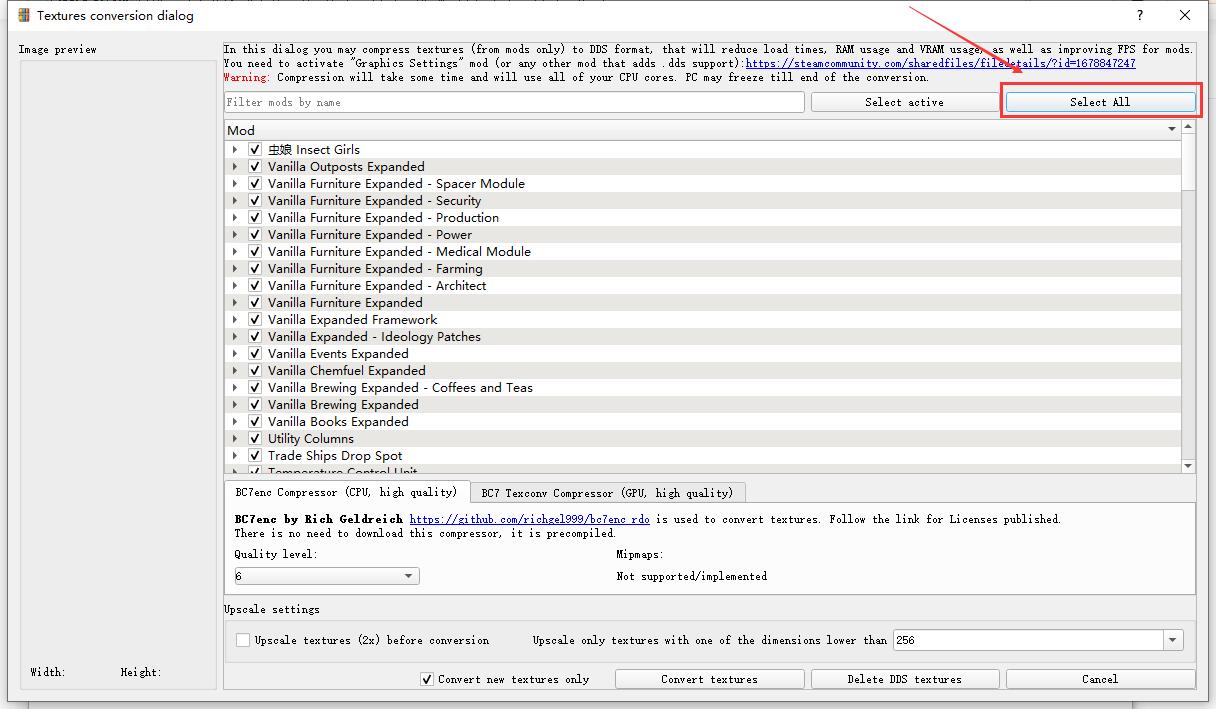Open the github bc7enc_rdo link
This screenshot has width=1216, height=709.
click(x=529, y=519)
